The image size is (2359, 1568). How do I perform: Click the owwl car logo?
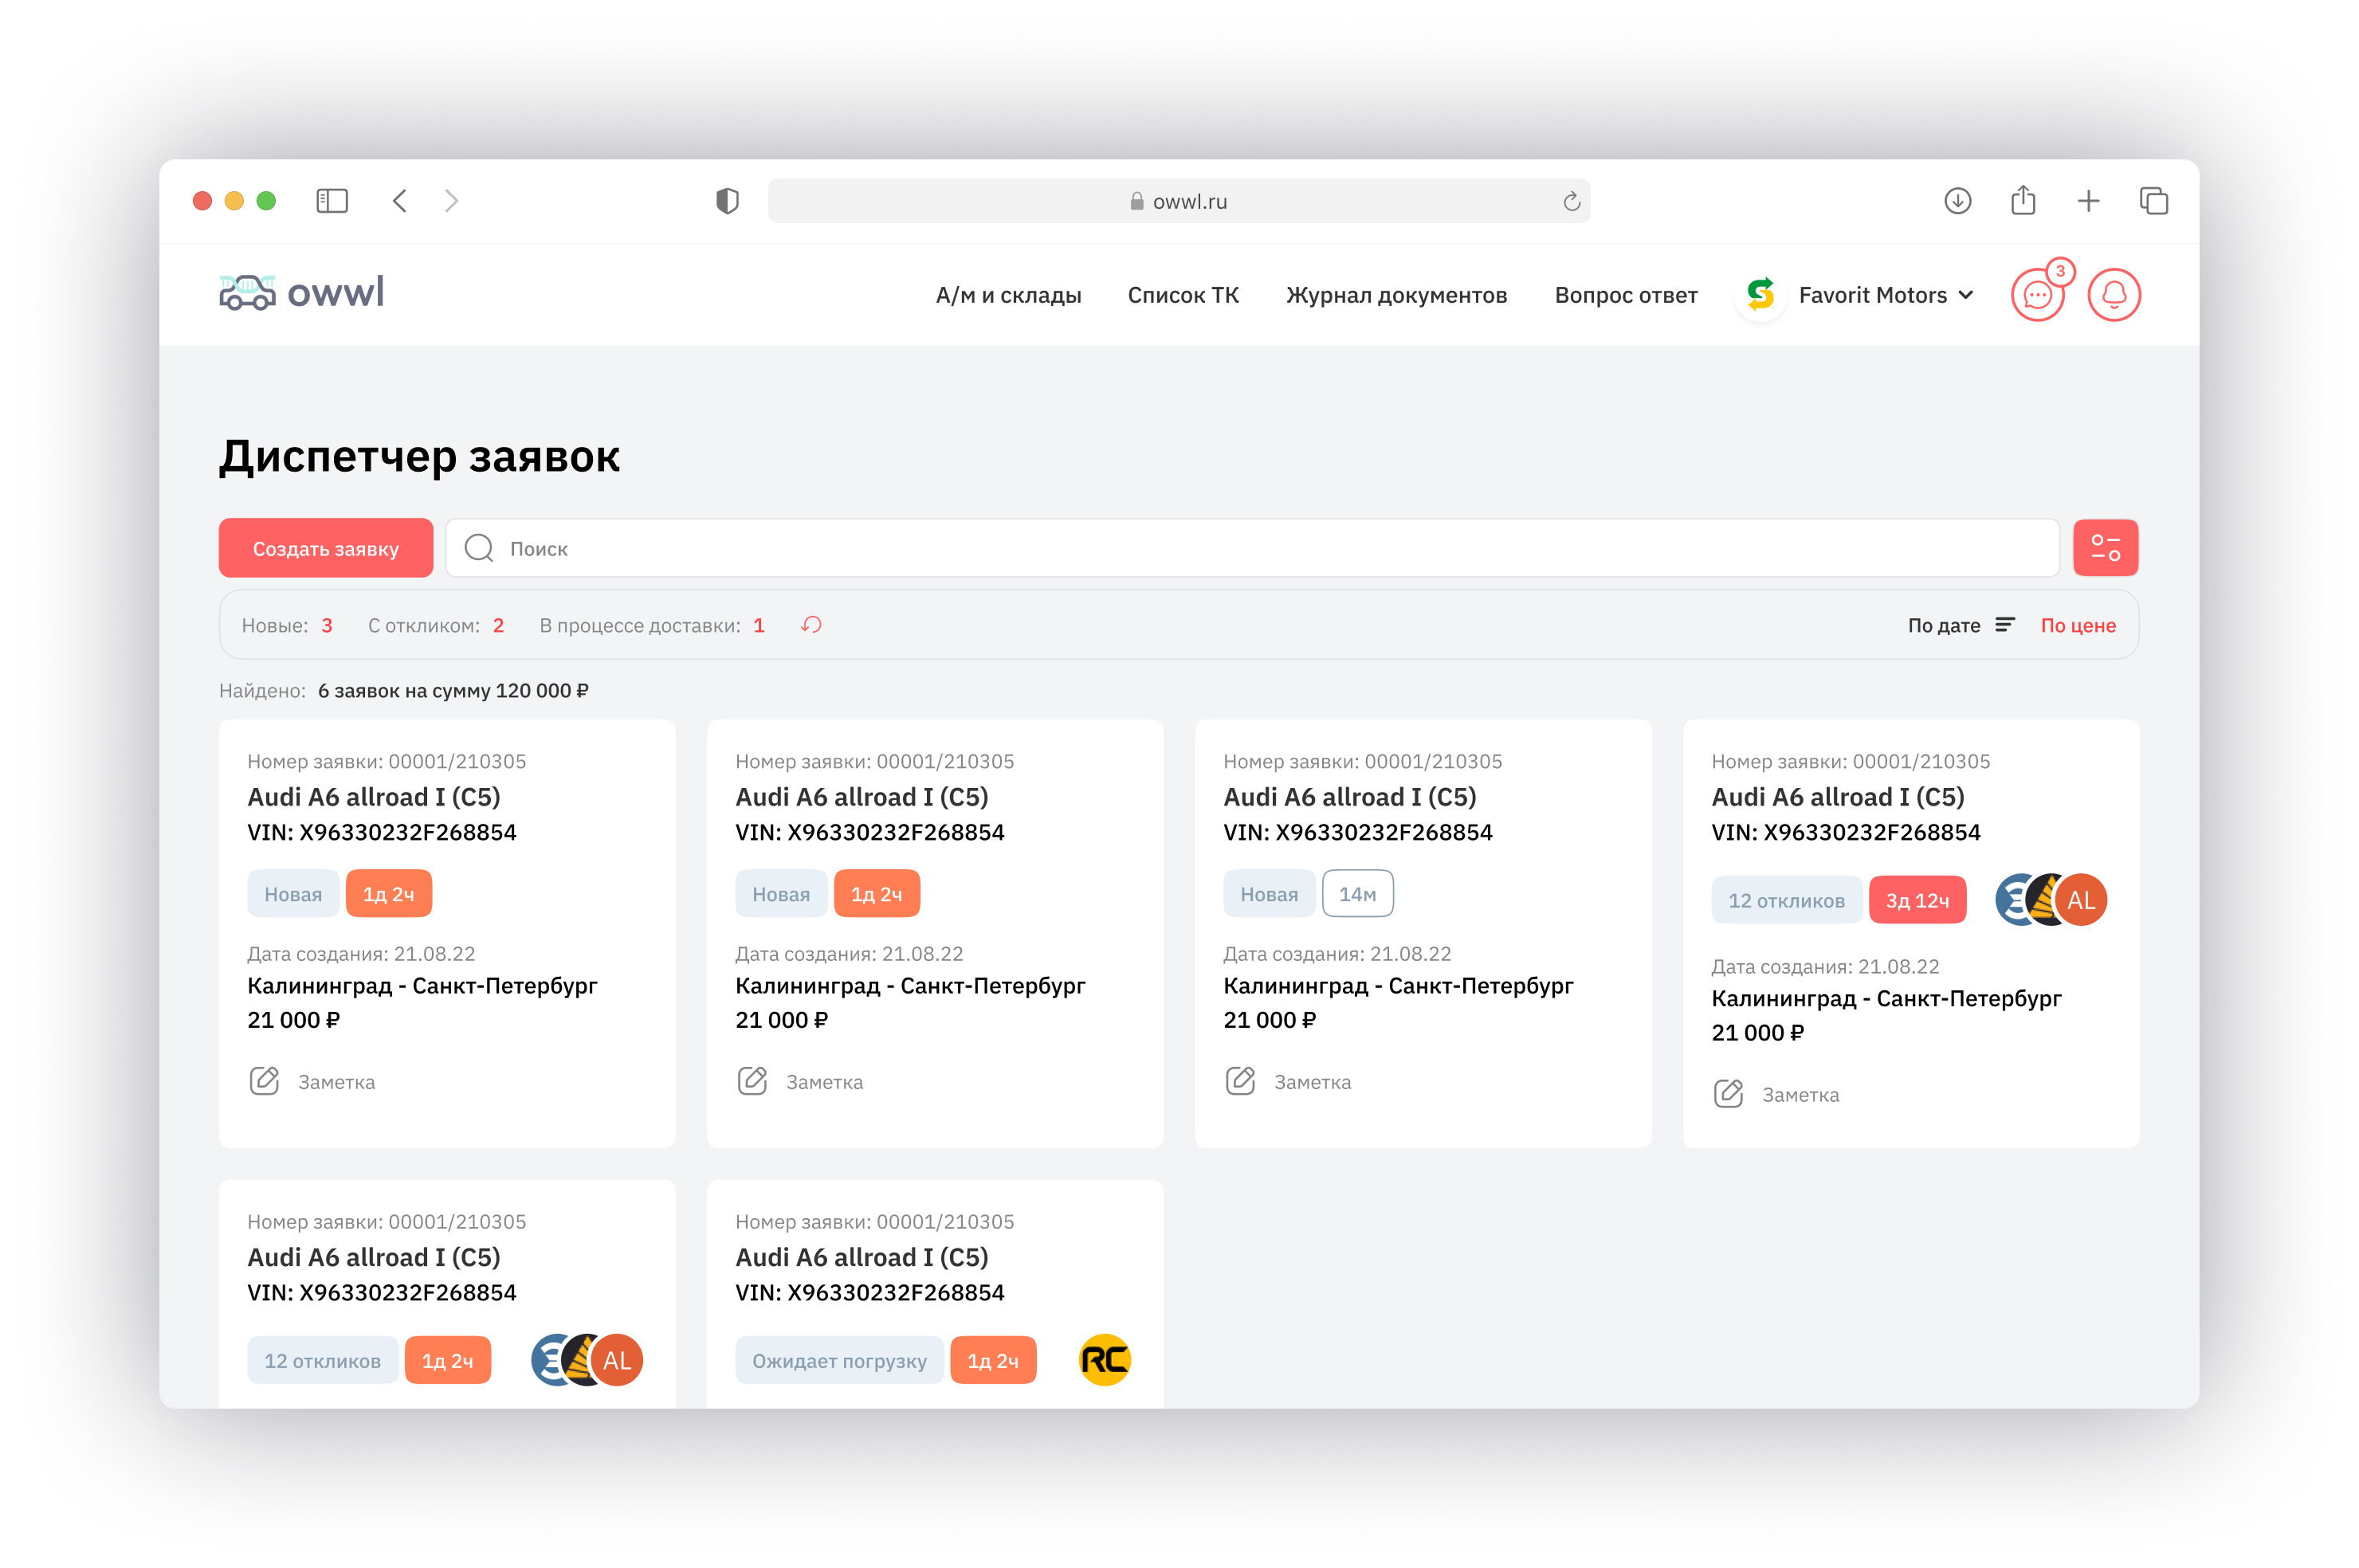coord(301,293)
